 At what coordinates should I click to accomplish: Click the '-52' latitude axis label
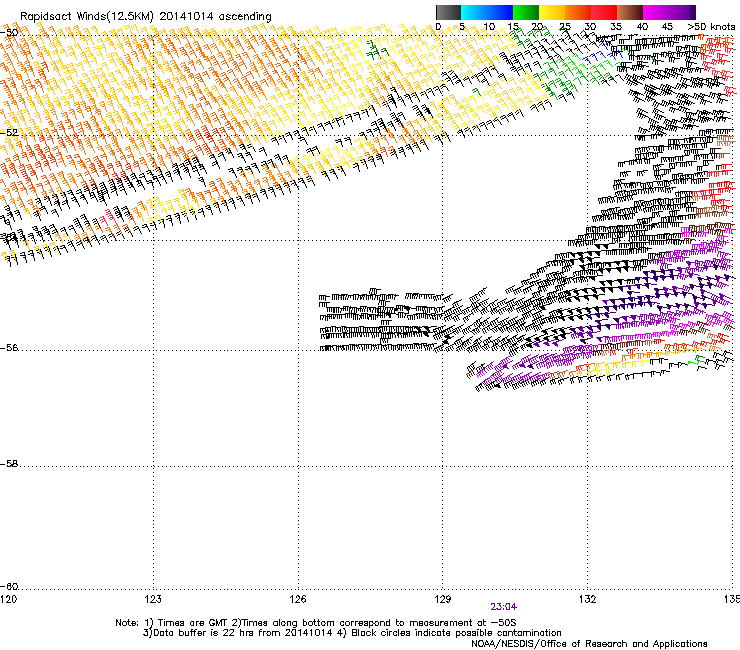point(9,133)
